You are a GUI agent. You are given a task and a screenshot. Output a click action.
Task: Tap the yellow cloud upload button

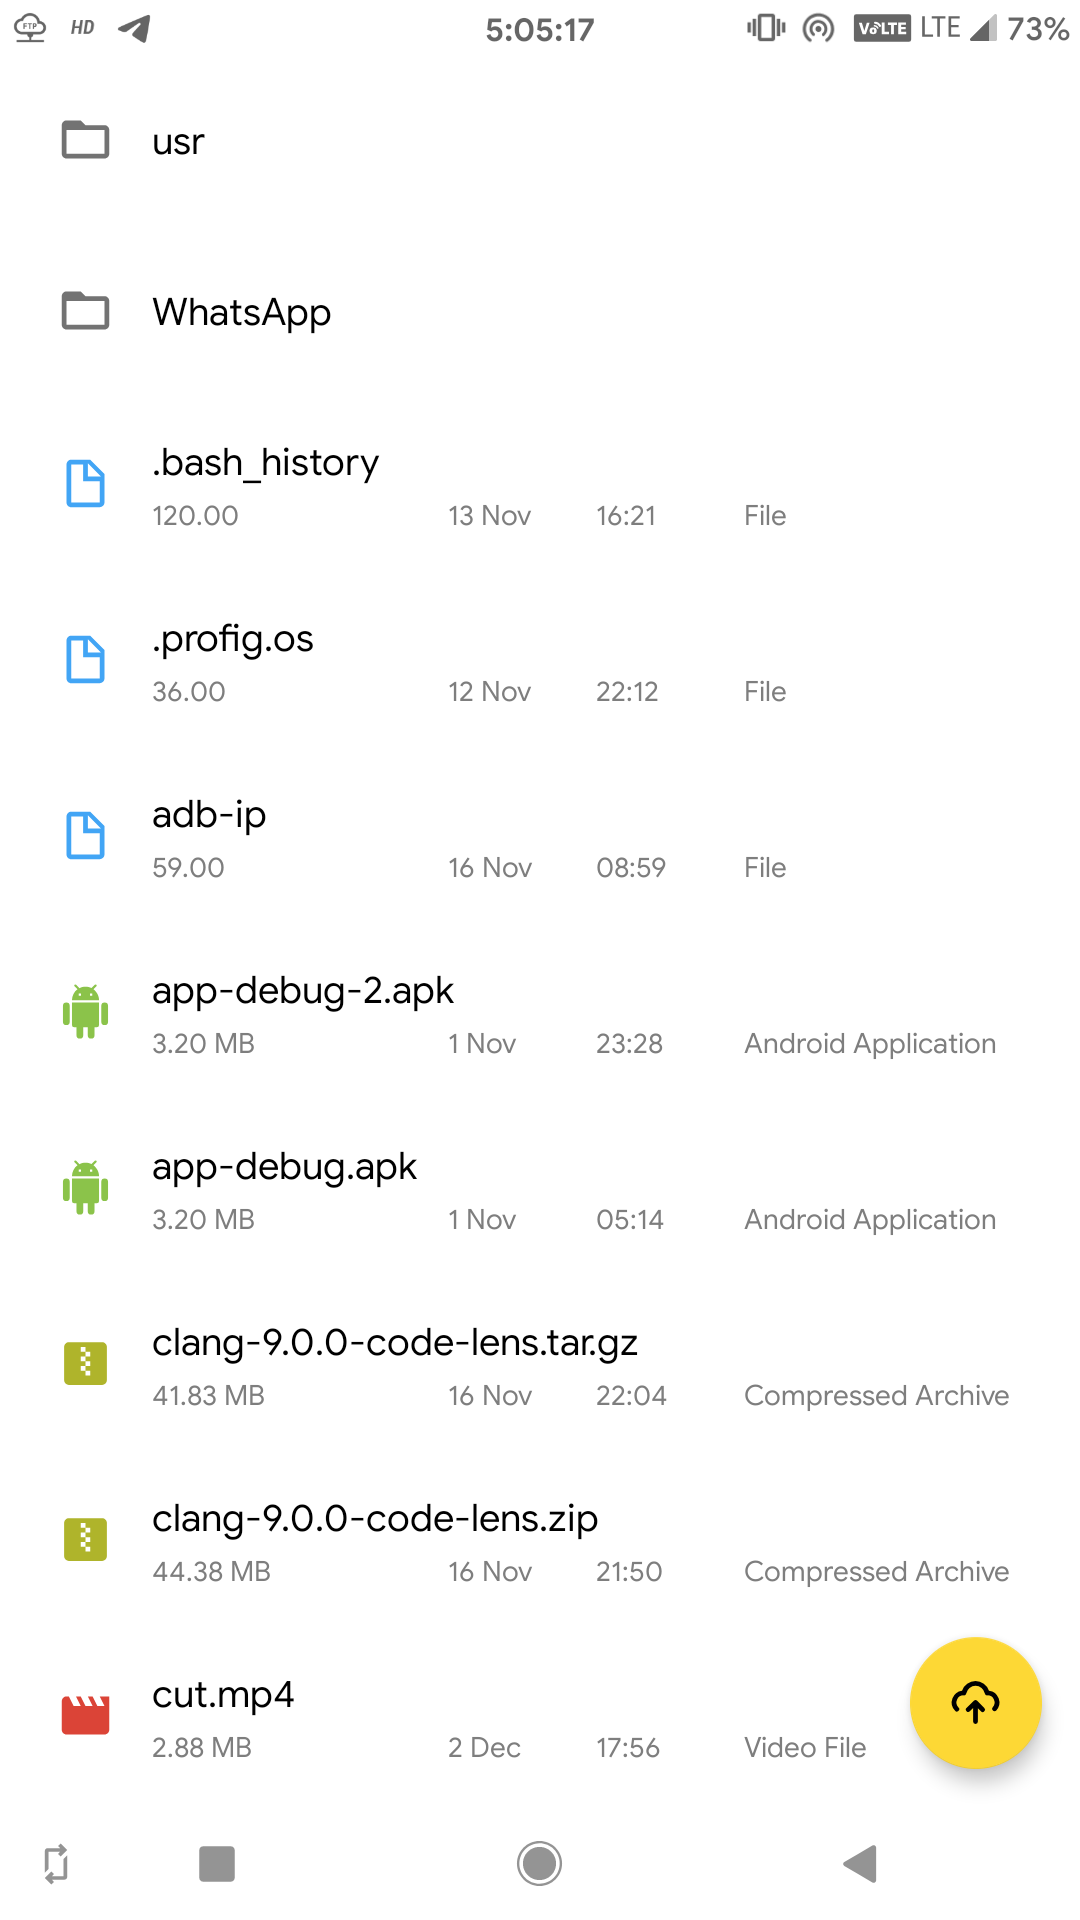975,1702
